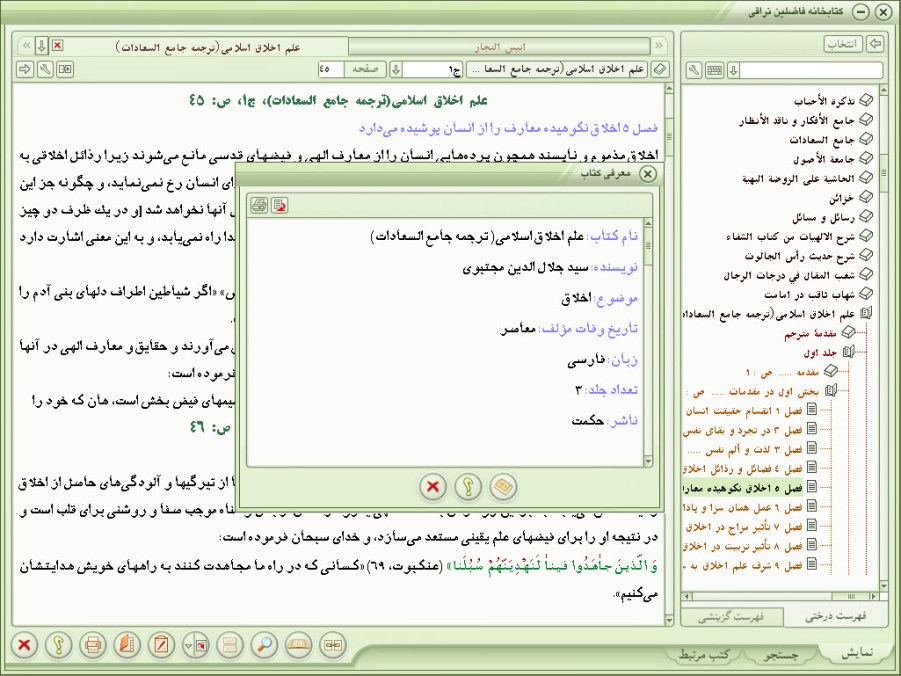This screenshot has width=901, height=676.
Task: Open فصل ٦ in the tree
Action: point(742,507)
